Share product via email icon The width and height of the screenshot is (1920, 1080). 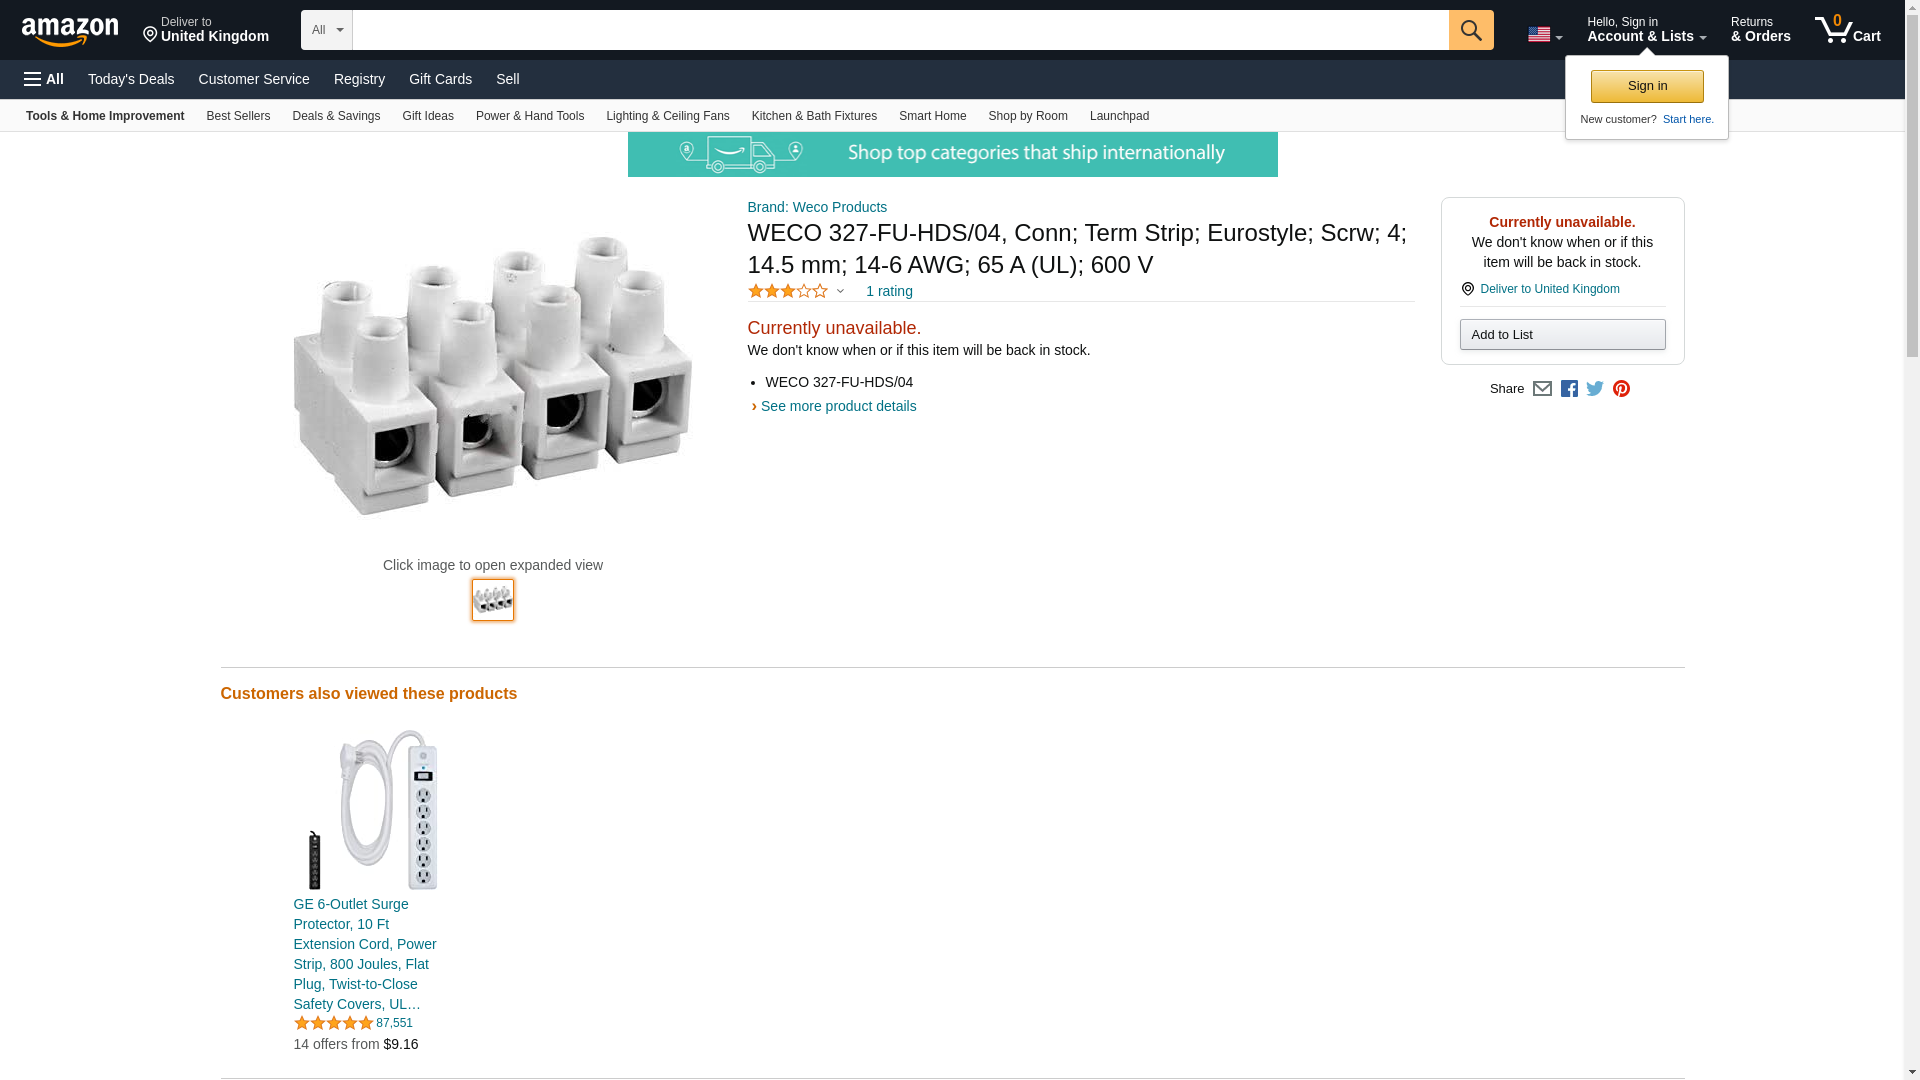coord(1542,389)
